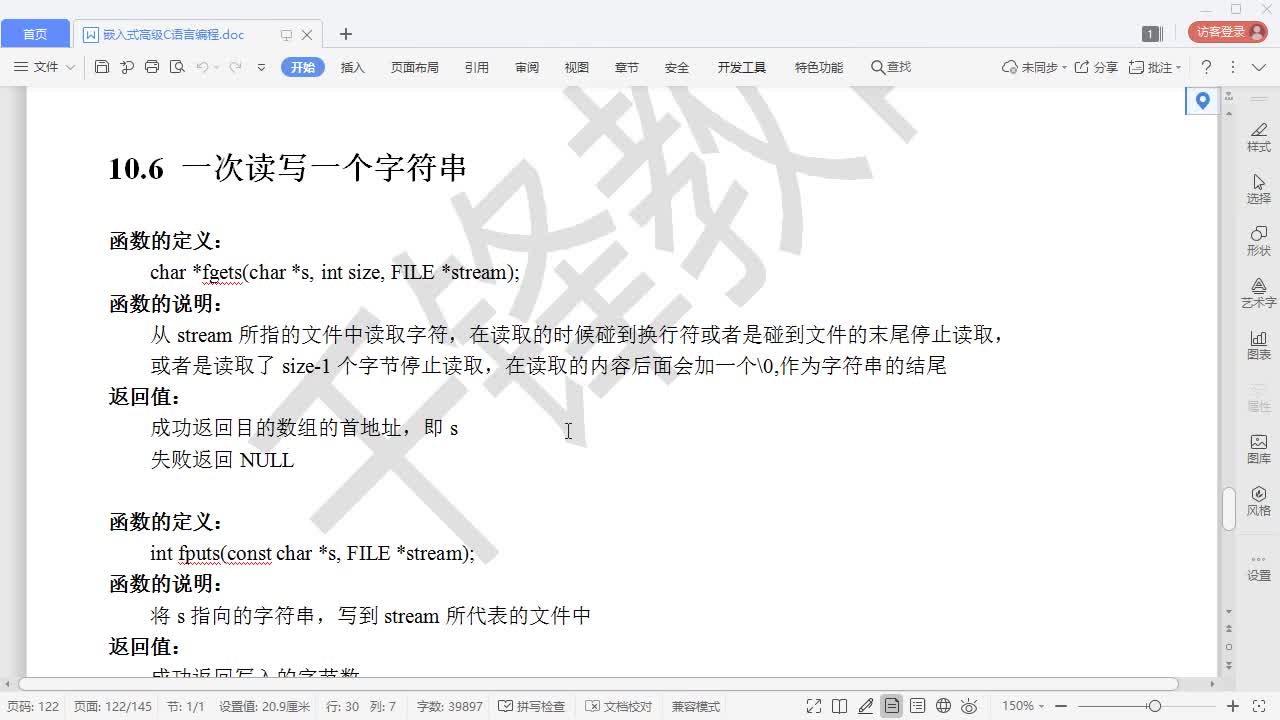
Task: Click zoom in plus button
Action: (1233, 706)
